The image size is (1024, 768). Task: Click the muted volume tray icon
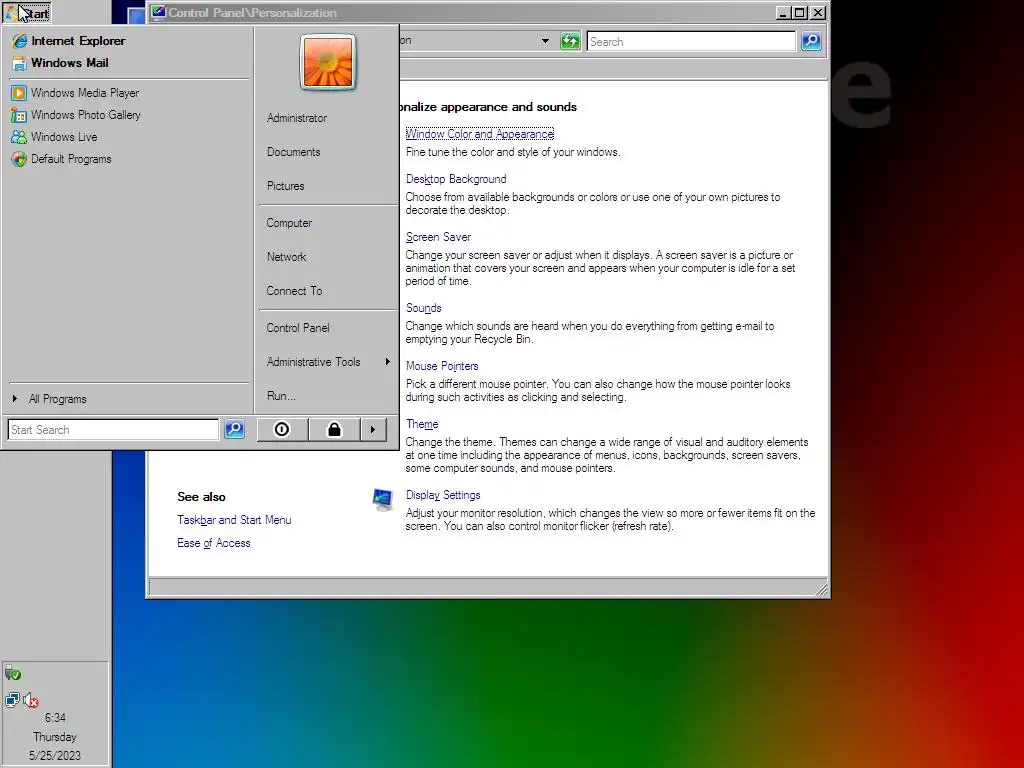31,701
